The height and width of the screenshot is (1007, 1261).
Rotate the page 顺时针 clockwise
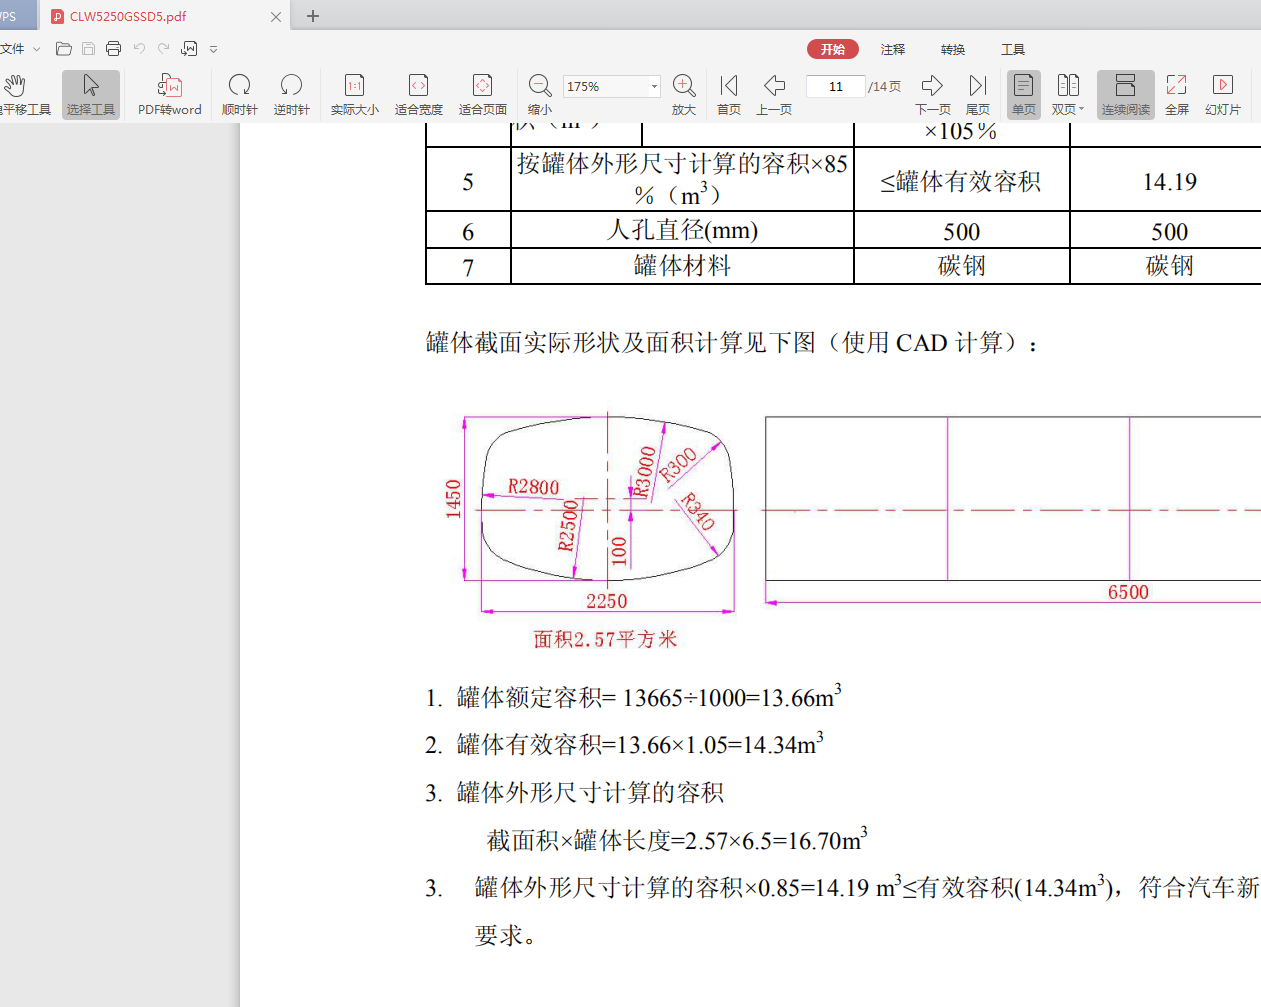pyautogui.click(x=239, y=94)
